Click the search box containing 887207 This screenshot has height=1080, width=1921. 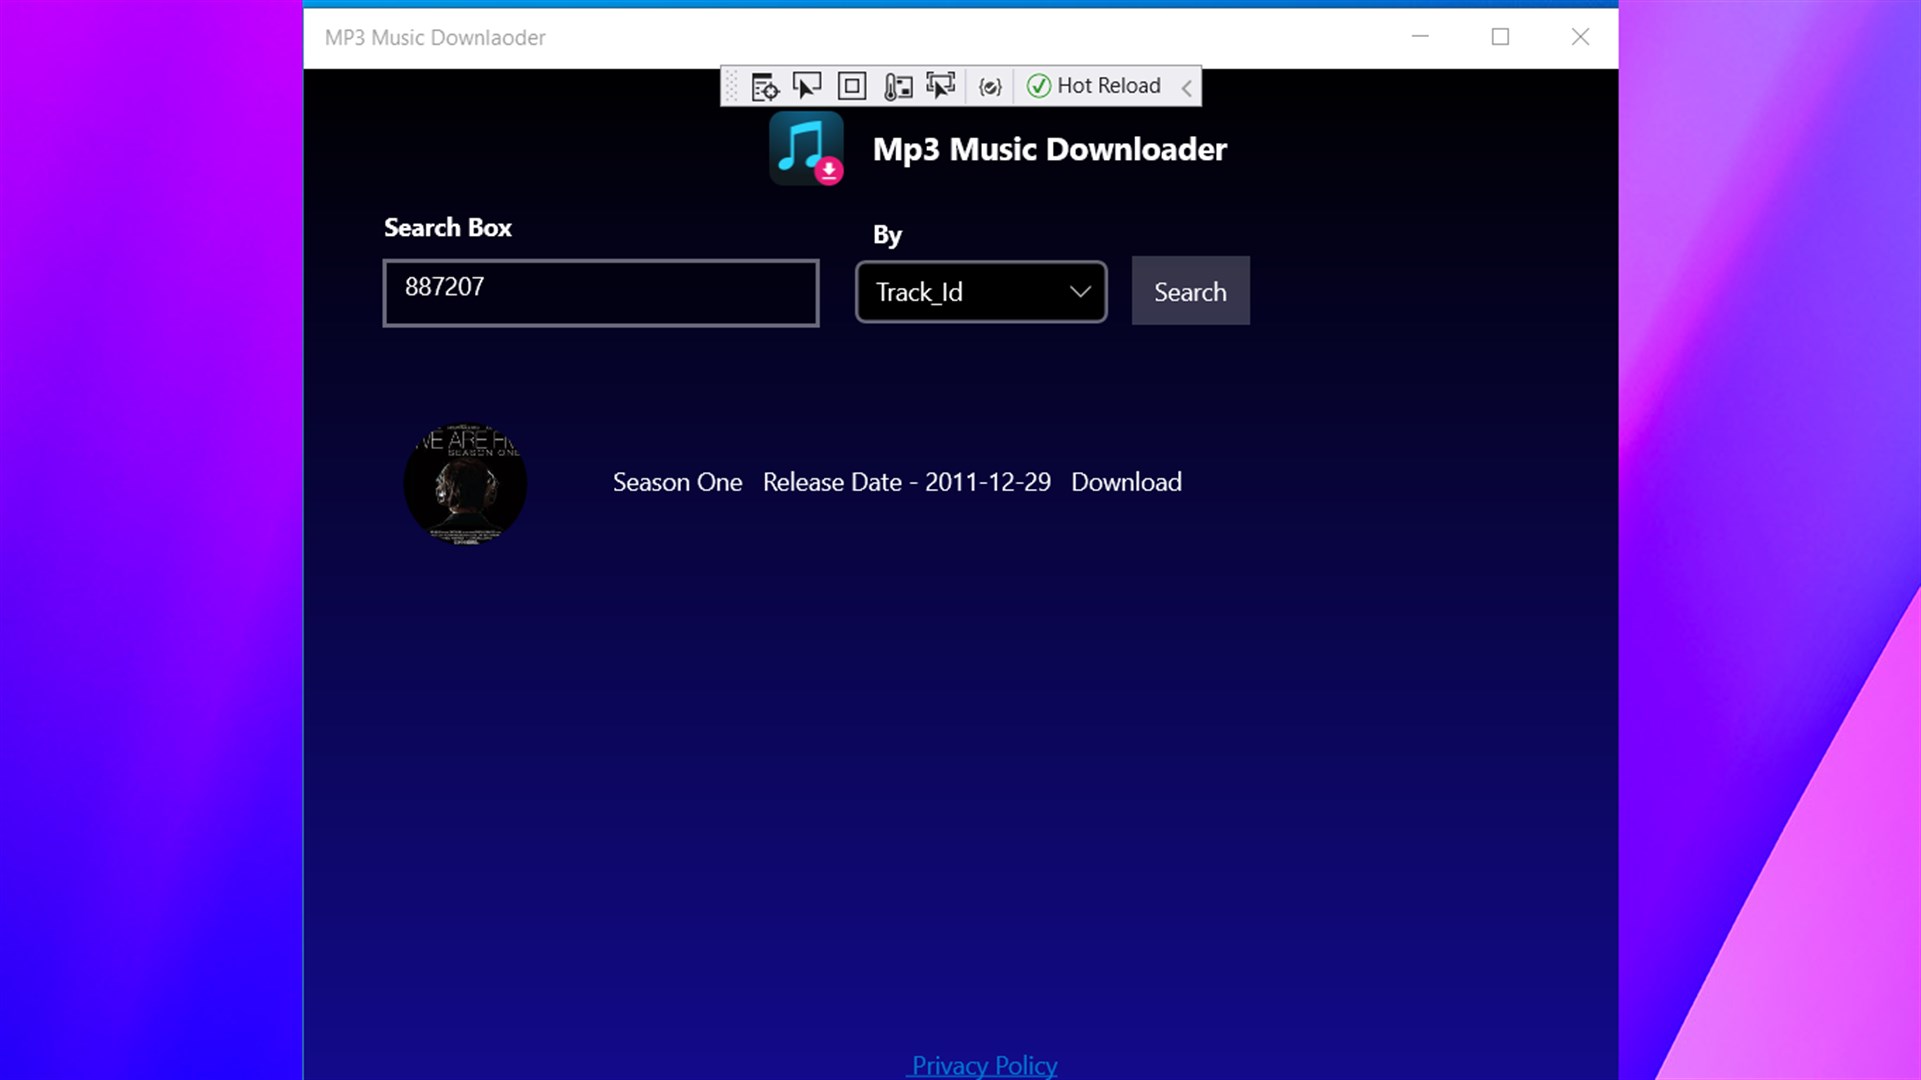pyautogui.click(x=600, y=292)
